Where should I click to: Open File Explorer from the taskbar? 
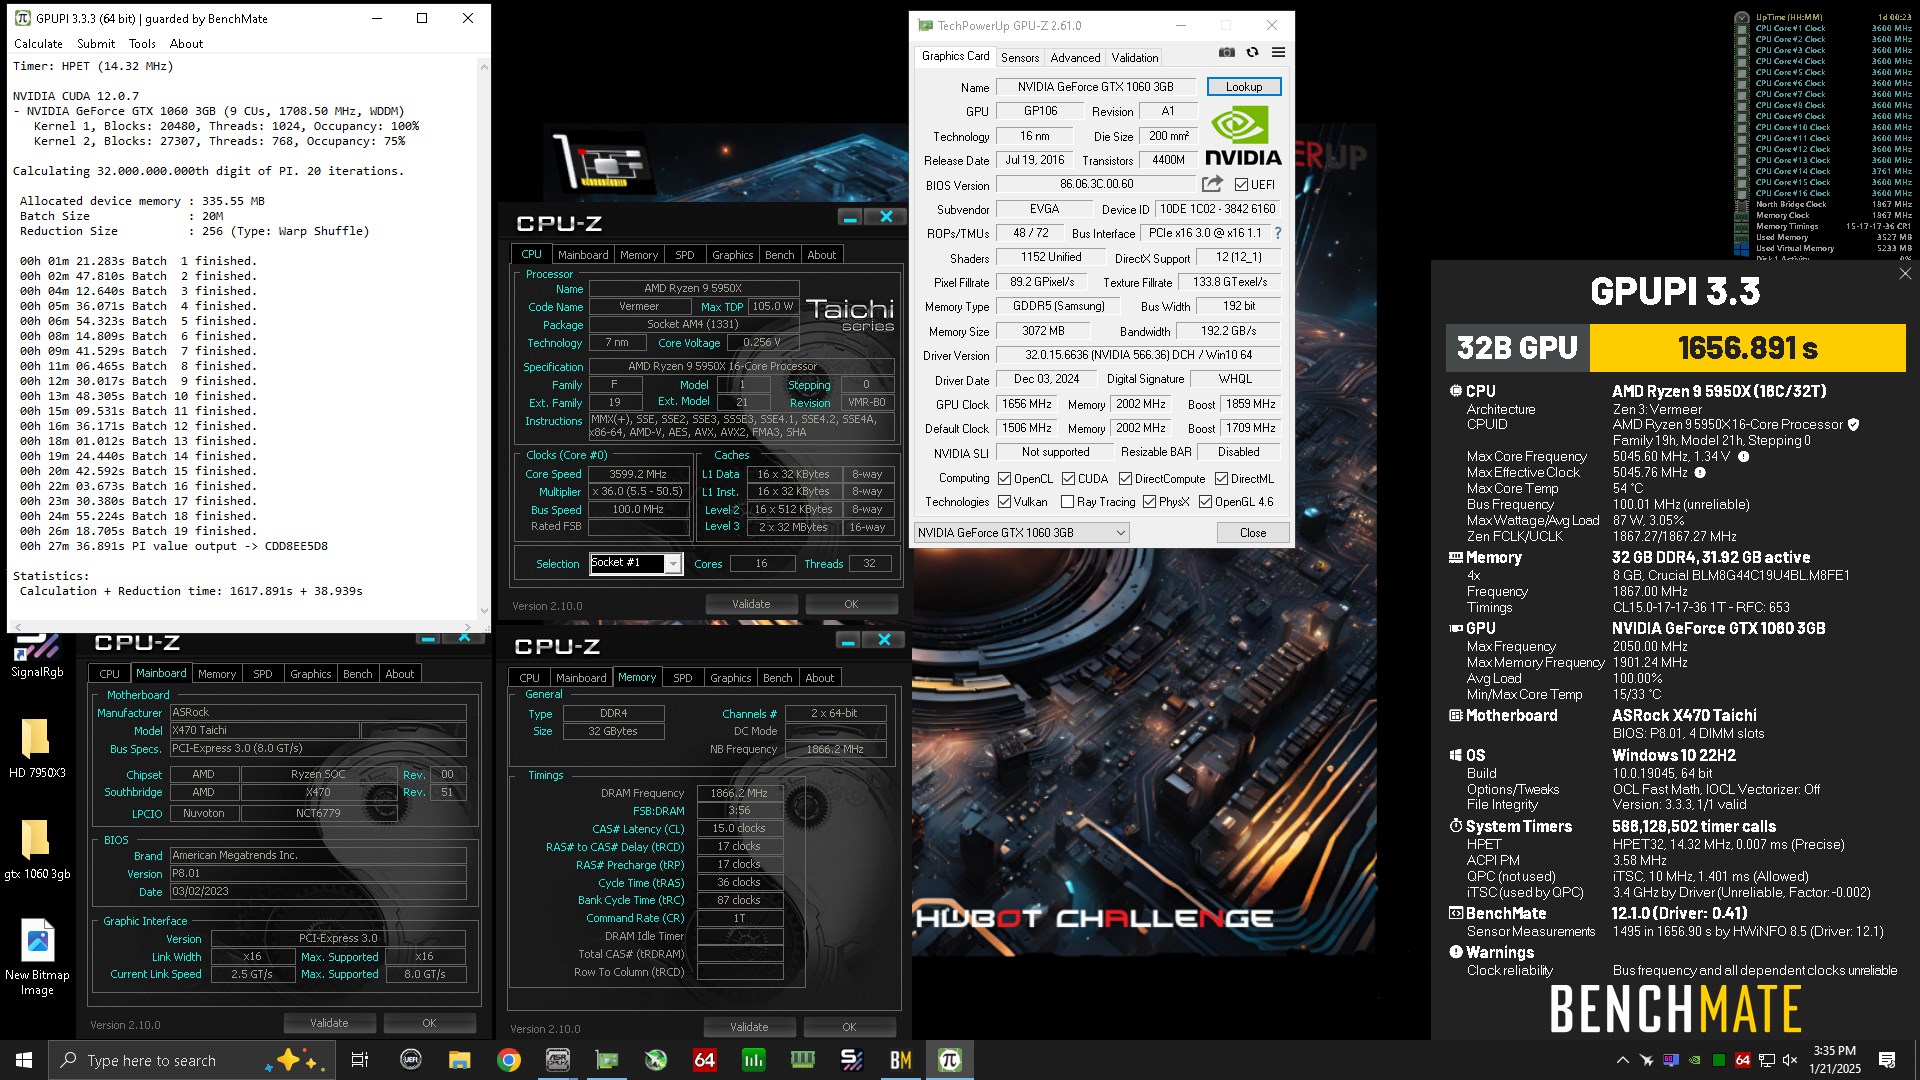click(459, 1060)
